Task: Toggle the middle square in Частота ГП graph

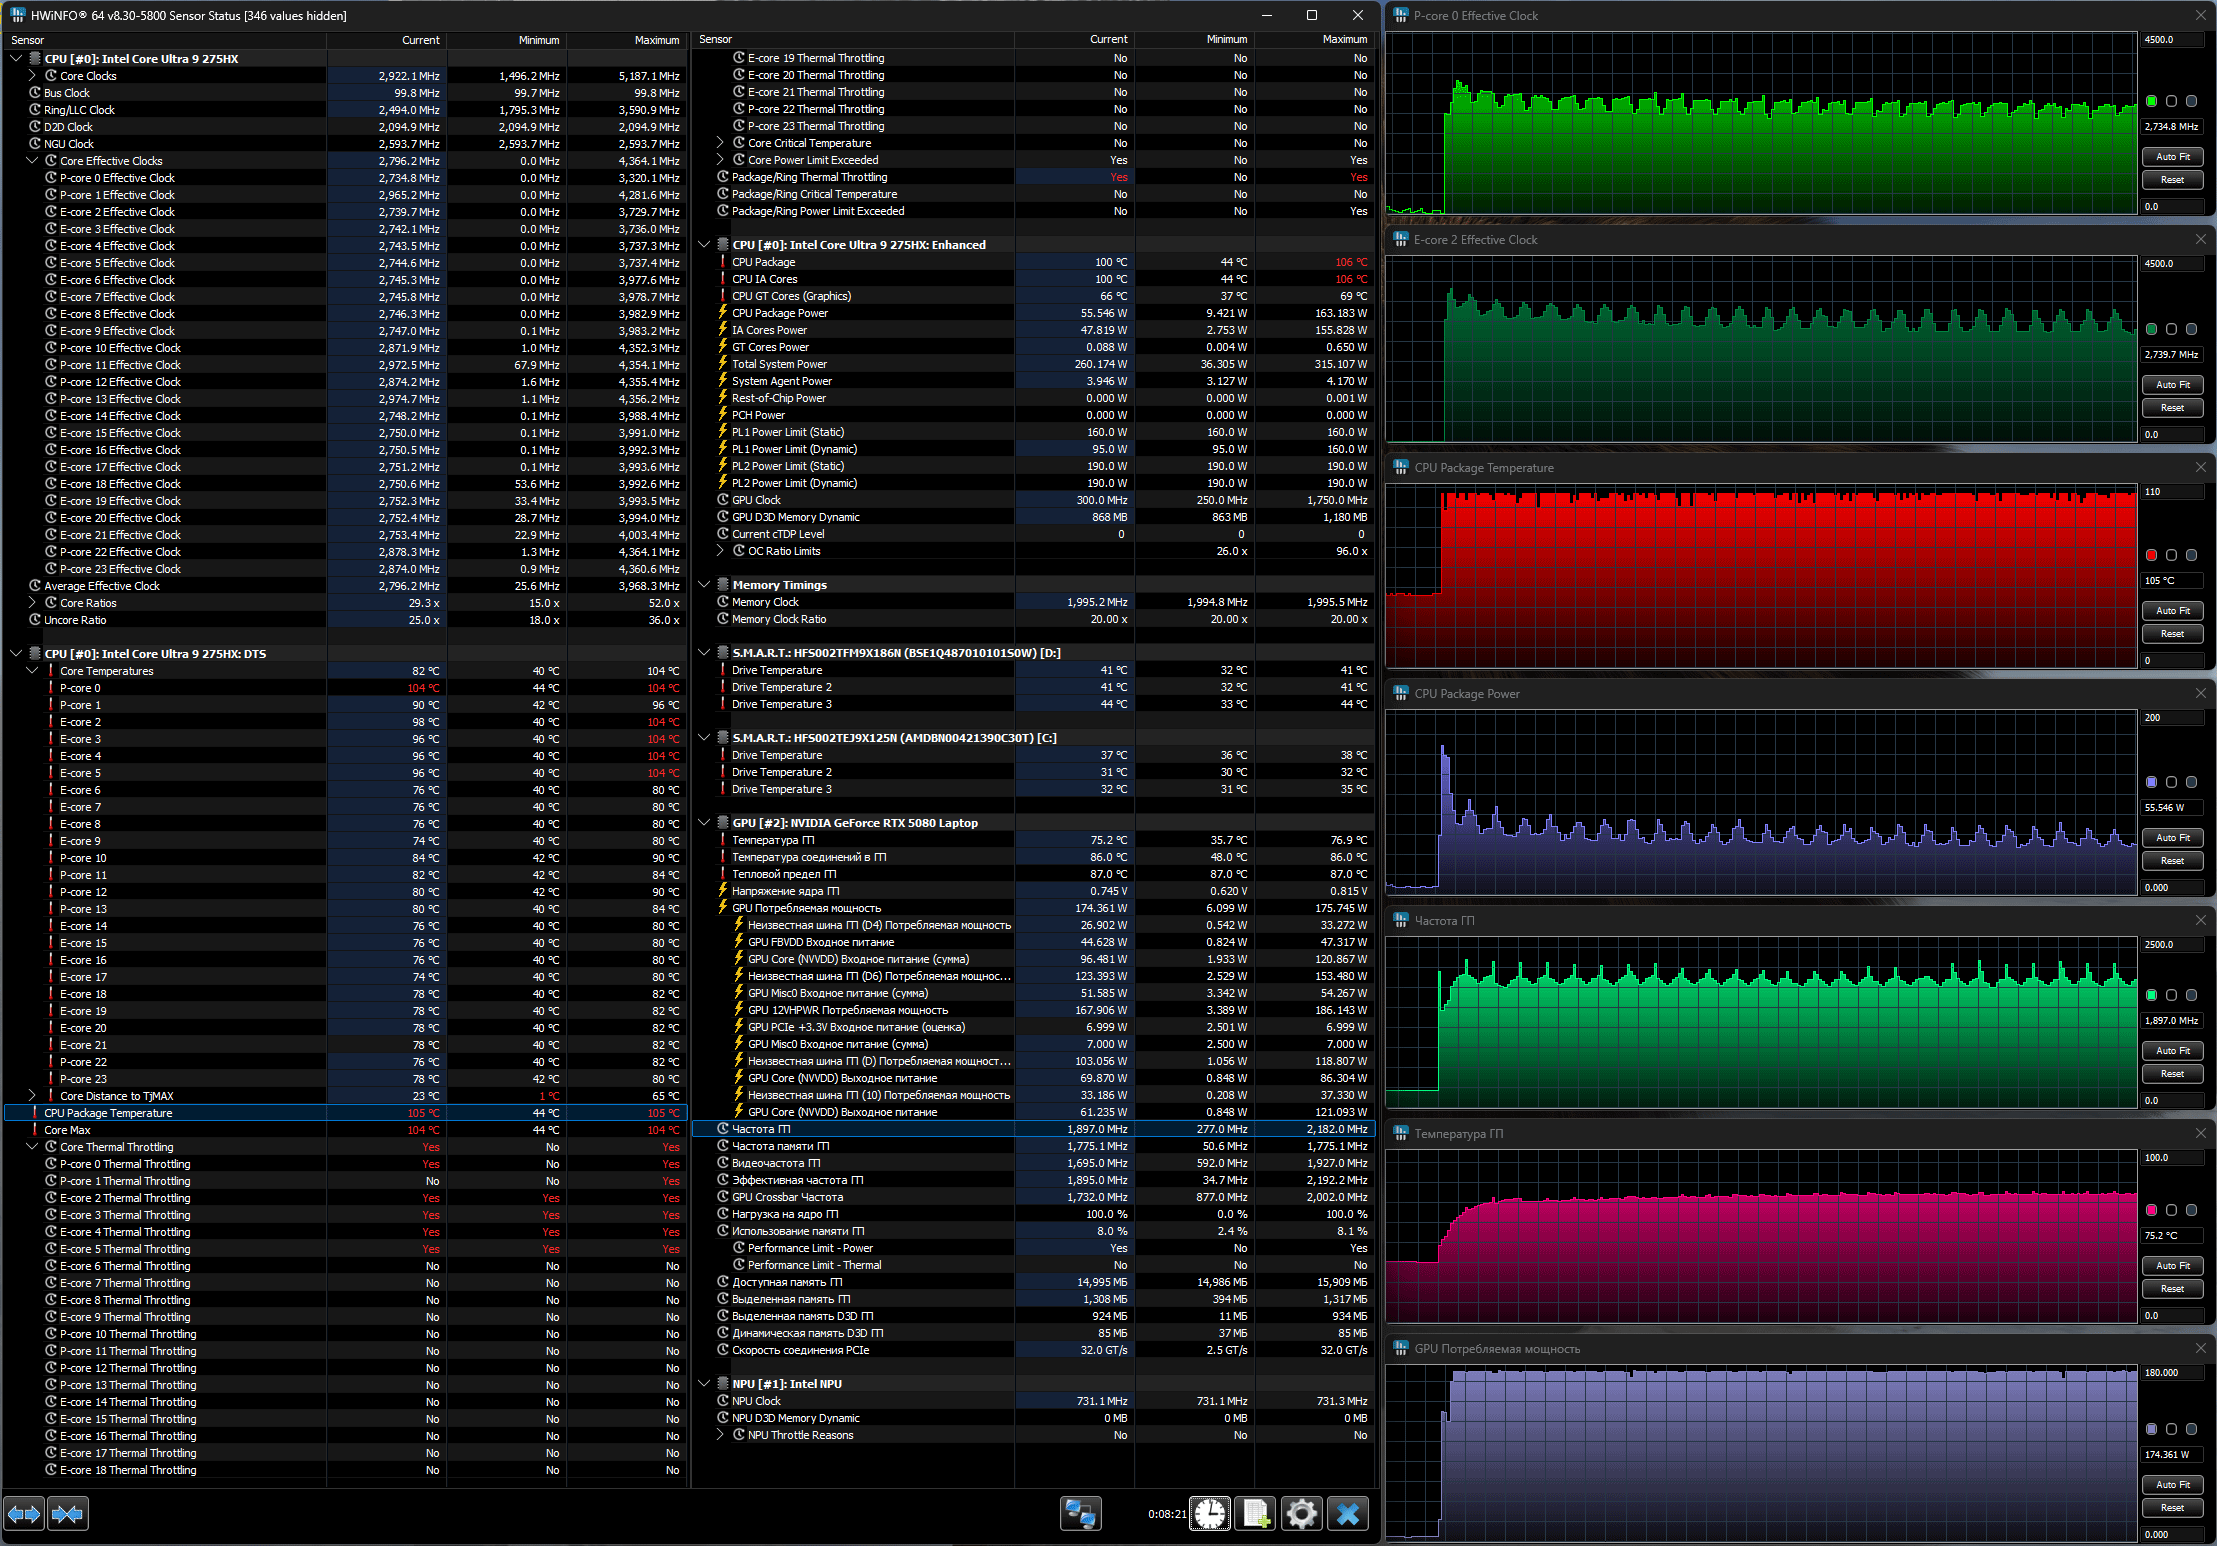Action: 2171,995
